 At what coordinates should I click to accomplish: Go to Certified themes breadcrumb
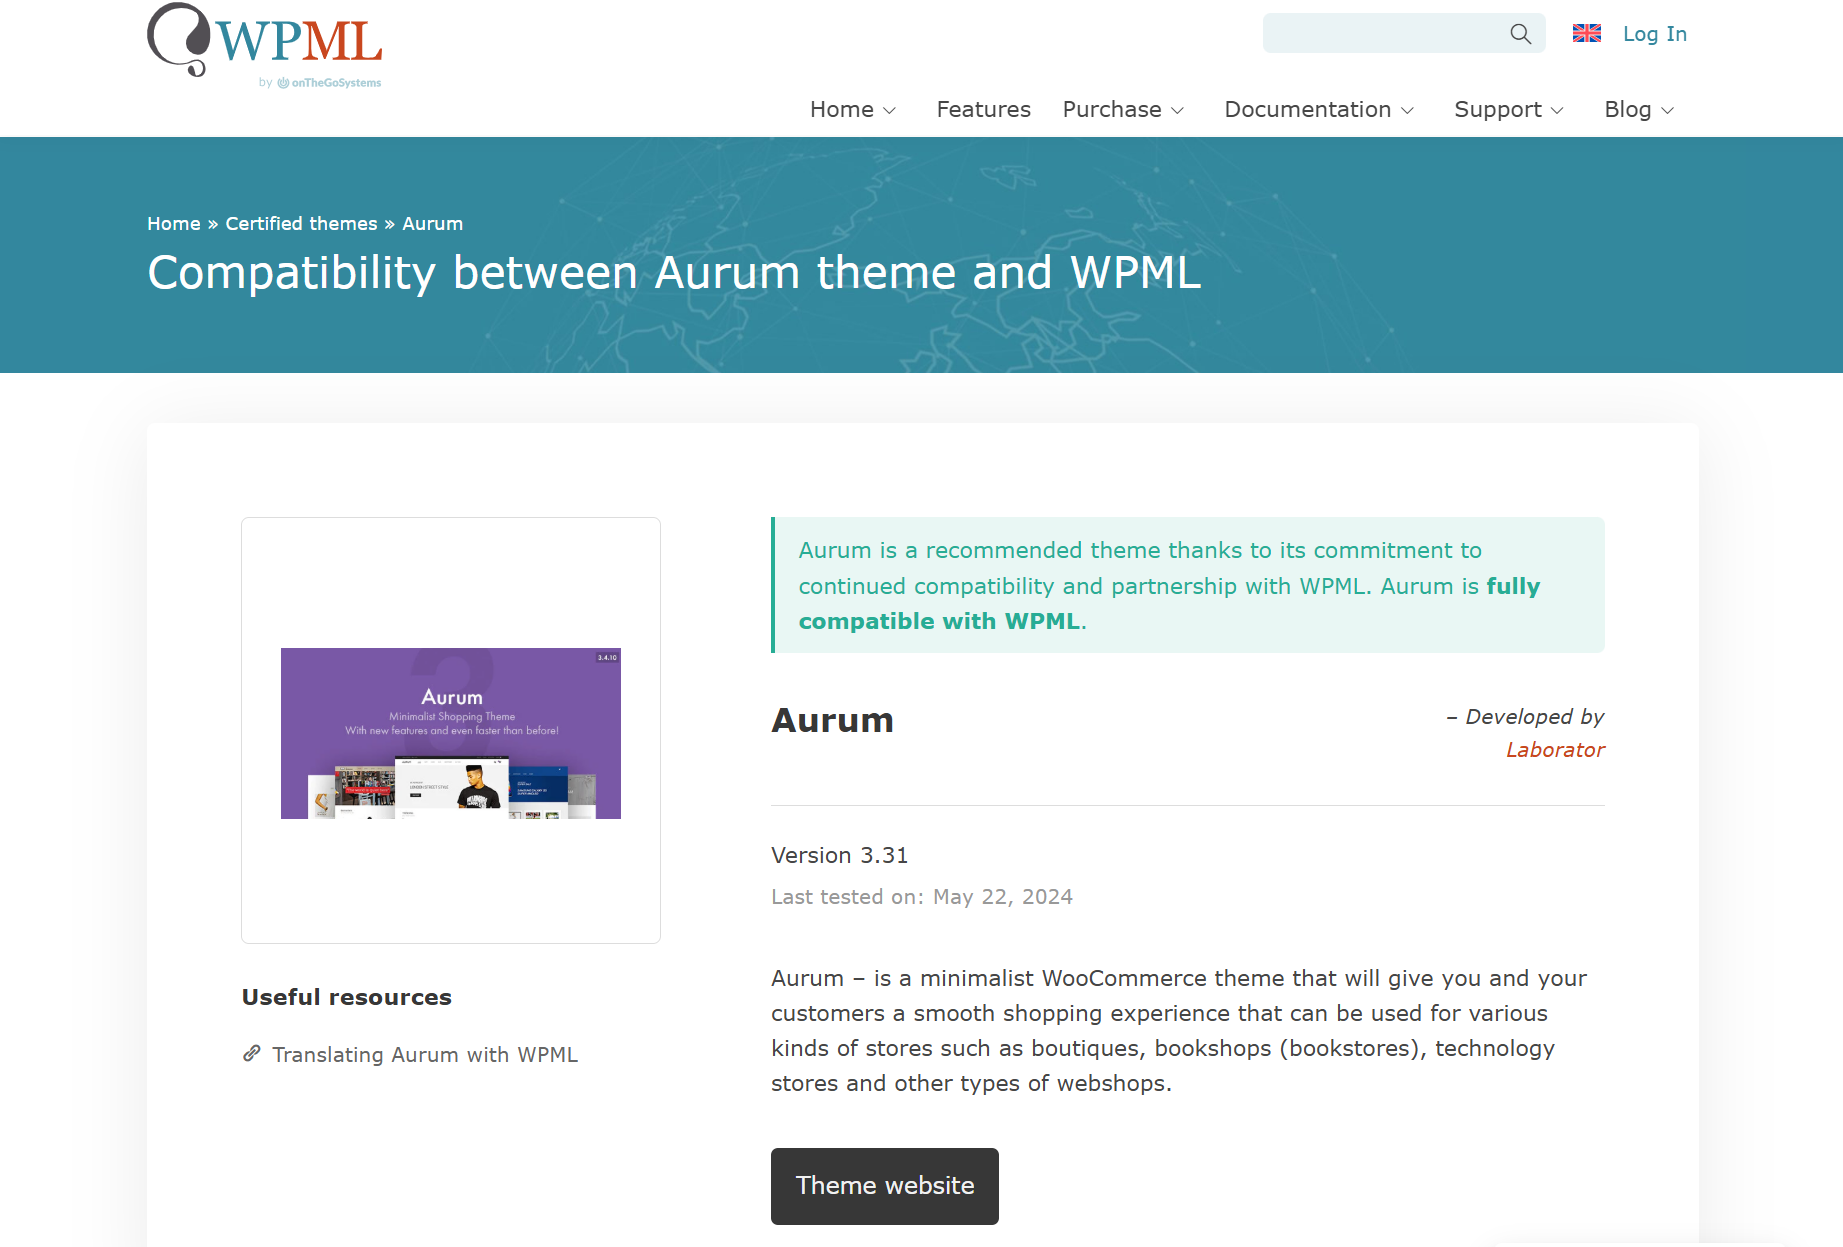point(301,224)
